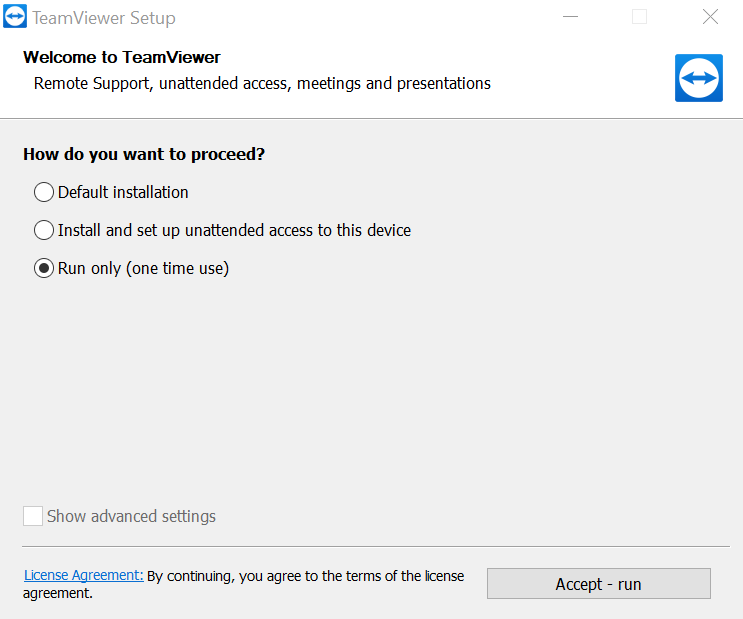
Task: Click the 'TeamViewer Setup' title bar text
Action: pos(104,18)
